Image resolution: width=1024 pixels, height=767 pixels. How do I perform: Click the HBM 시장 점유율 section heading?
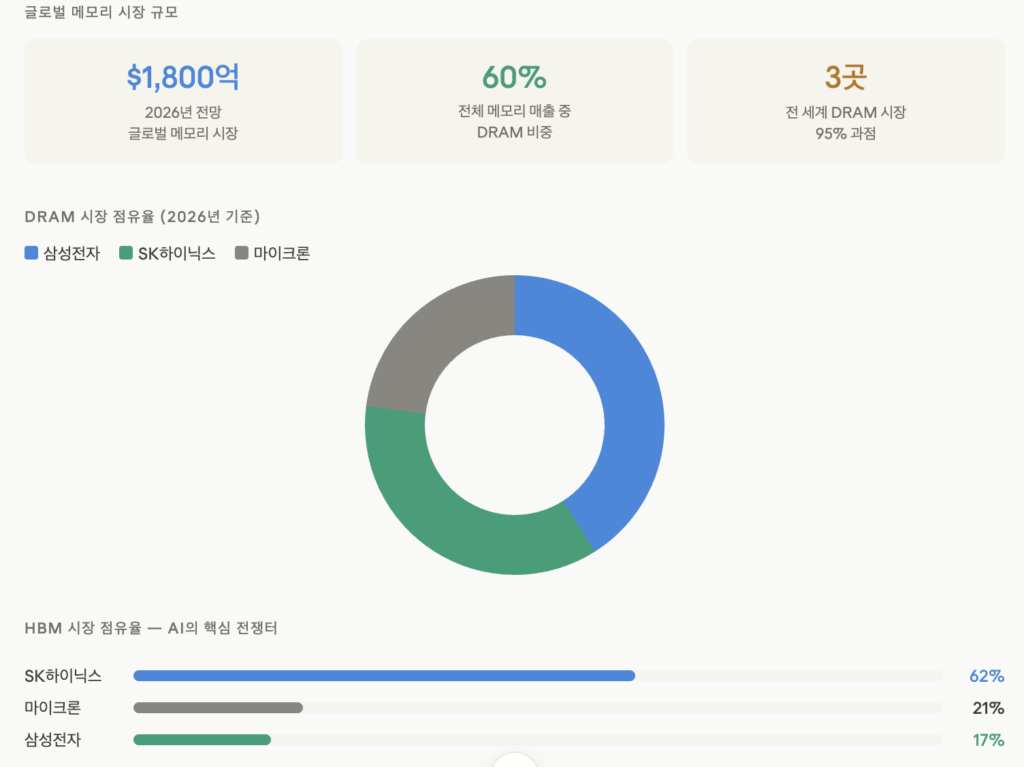151,628
